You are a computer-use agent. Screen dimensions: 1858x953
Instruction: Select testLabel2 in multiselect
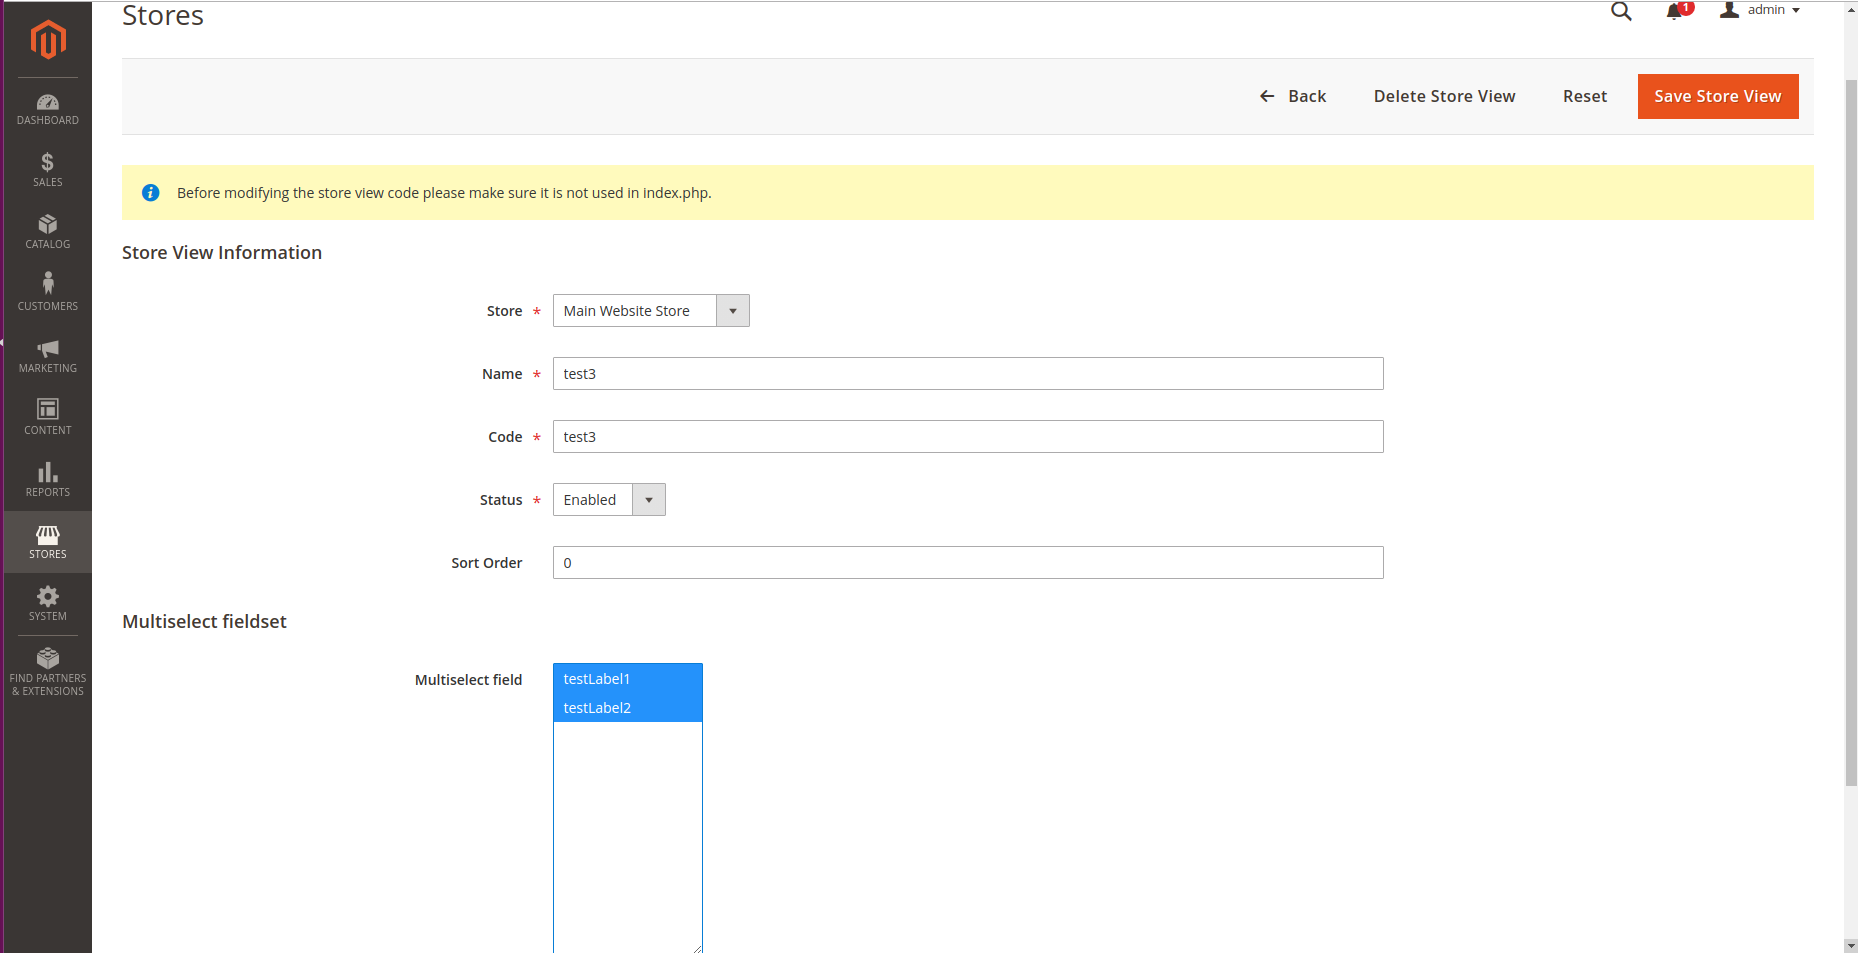click(628, 708)
